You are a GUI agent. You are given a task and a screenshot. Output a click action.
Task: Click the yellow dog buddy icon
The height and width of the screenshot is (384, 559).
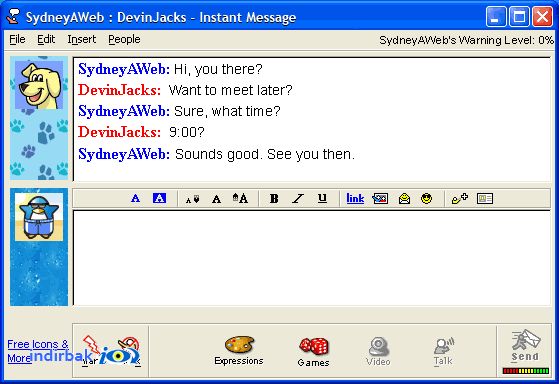[x=39, y=85]
